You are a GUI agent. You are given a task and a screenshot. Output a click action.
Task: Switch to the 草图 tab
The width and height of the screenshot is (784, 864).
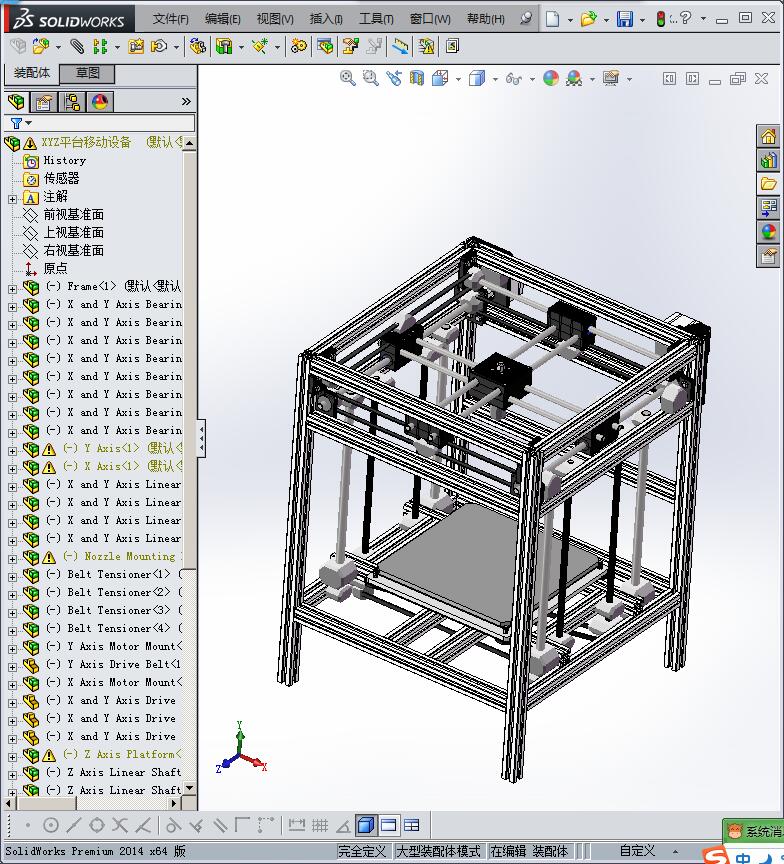pos(88,73)
